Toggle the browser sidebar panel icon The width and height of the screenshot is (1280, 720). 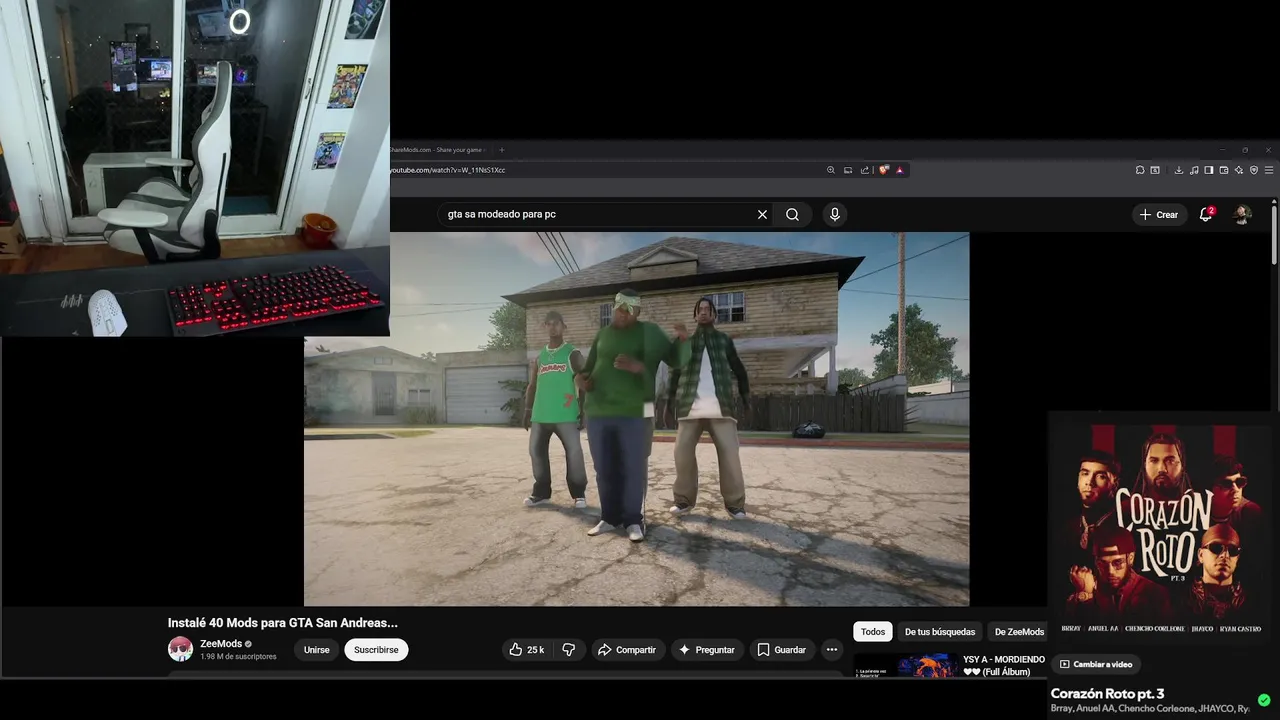pos(1209,170)
